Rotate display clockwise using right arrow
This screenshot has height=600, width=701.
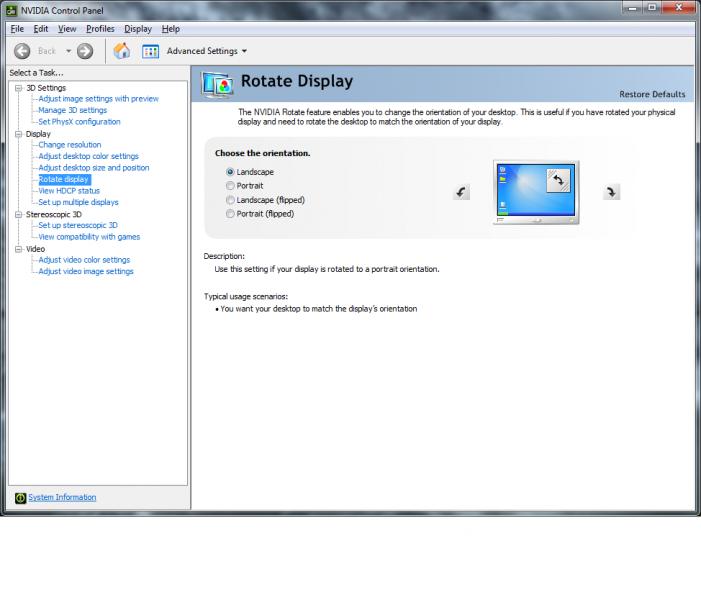pos(612,193)
